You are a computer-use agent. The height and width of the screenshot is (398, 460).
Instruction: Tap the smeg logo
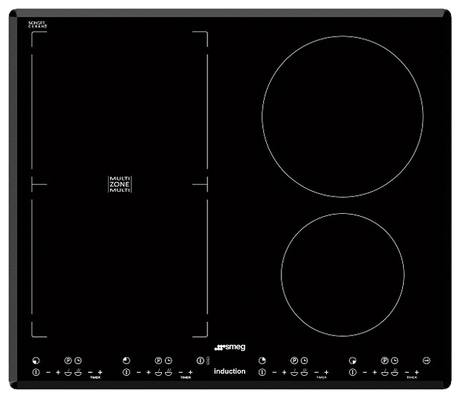[x=230, y=347]
